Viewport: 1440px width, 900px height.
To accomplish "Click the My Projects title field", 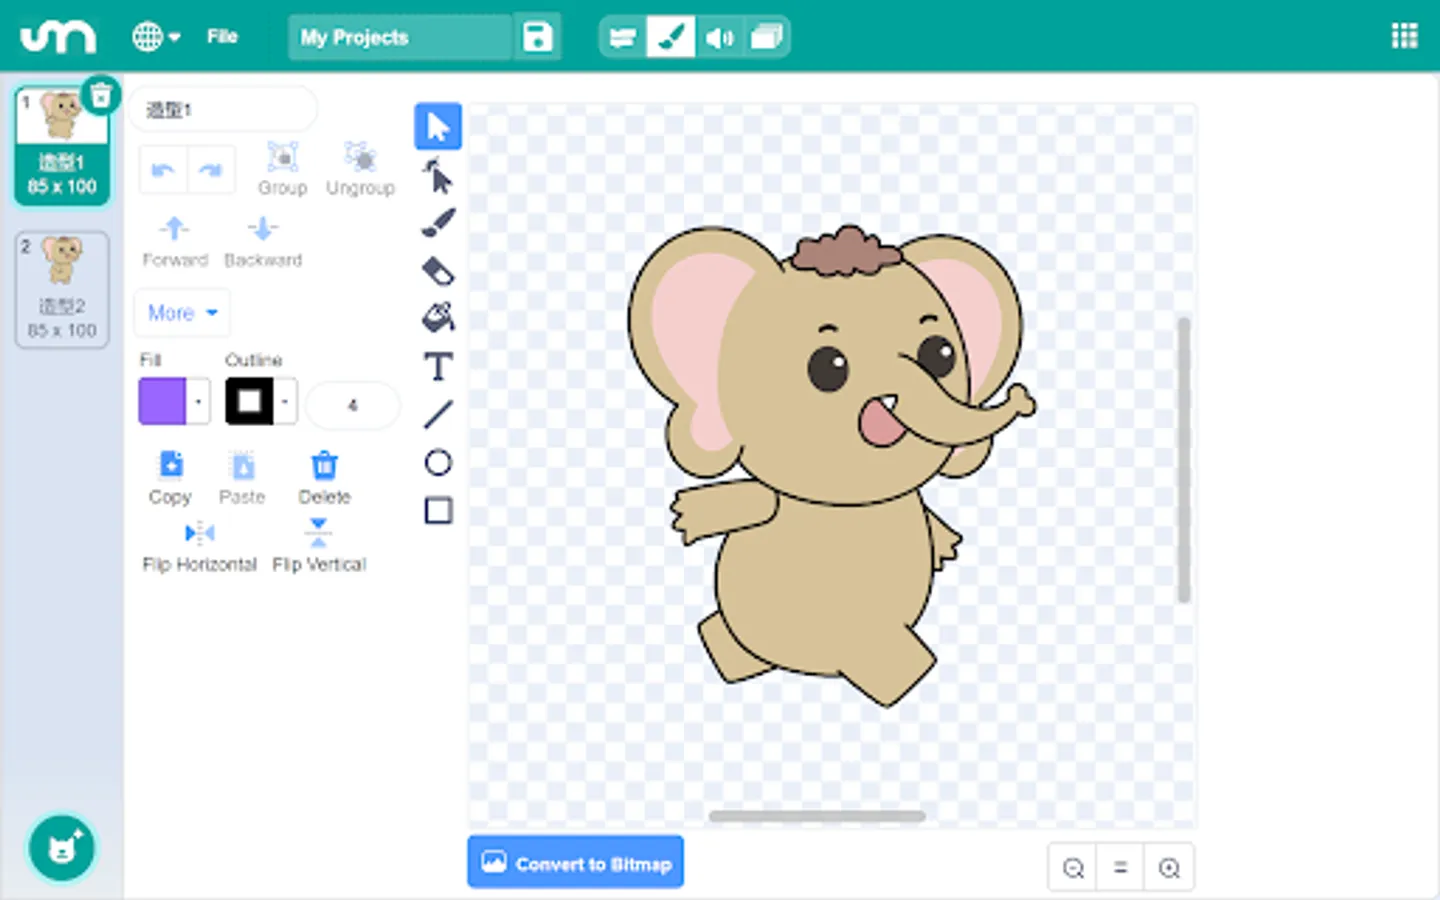I will click(x=400, y=37).
